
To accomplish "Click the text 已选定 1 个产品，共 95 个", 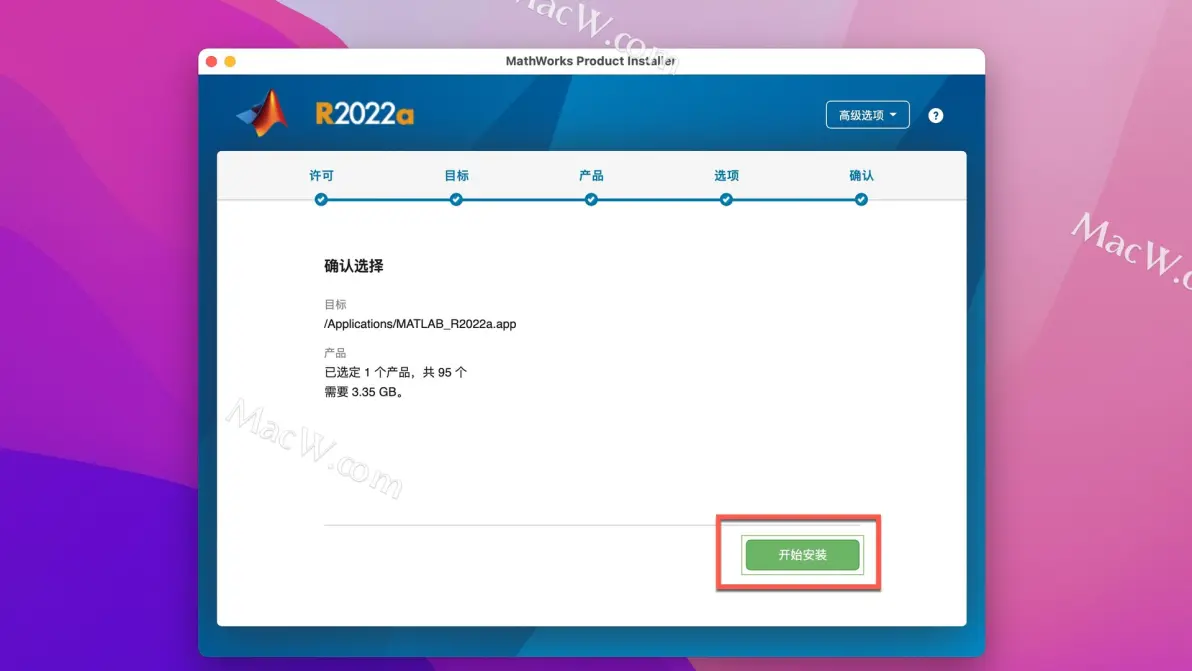I will pos(395,372).
